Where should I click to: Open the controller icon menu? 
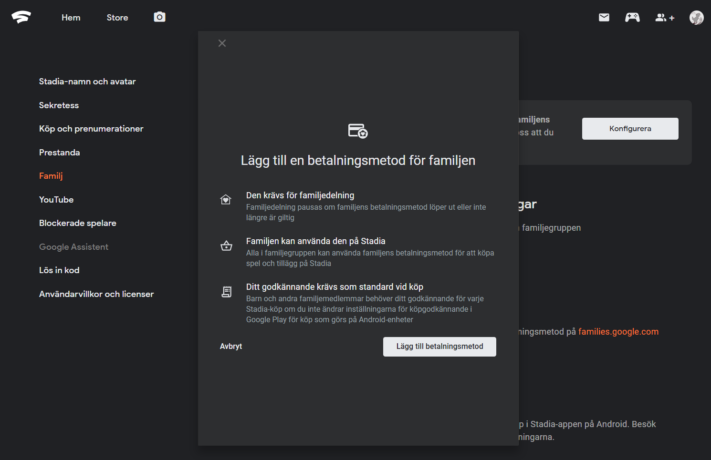pos(632,17)
